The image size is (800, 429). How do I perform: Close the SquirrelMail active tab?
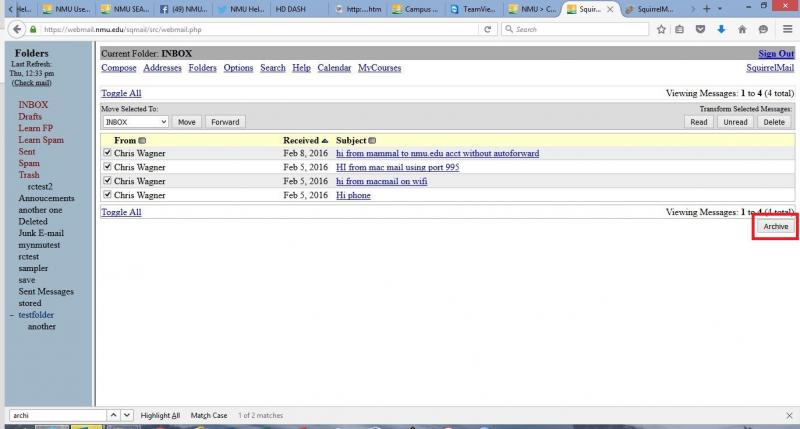pos(610,9)
